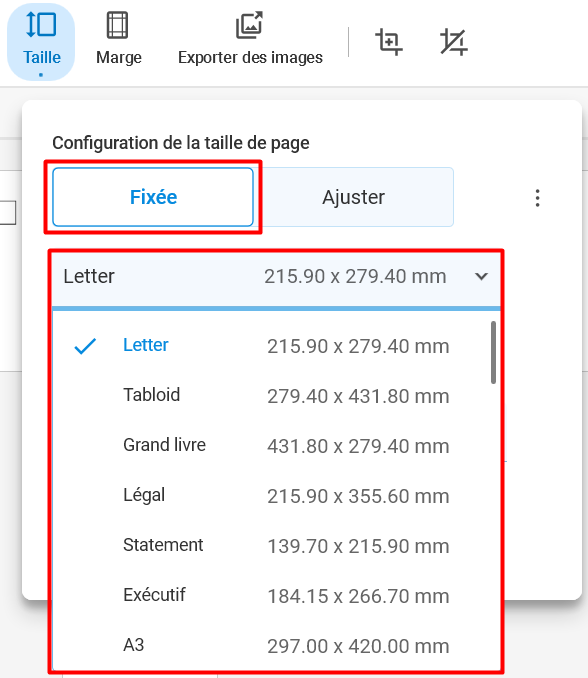Viewport: 588px width, 678px height.
Task: Click the remove crop box icon
Action: 454,42
